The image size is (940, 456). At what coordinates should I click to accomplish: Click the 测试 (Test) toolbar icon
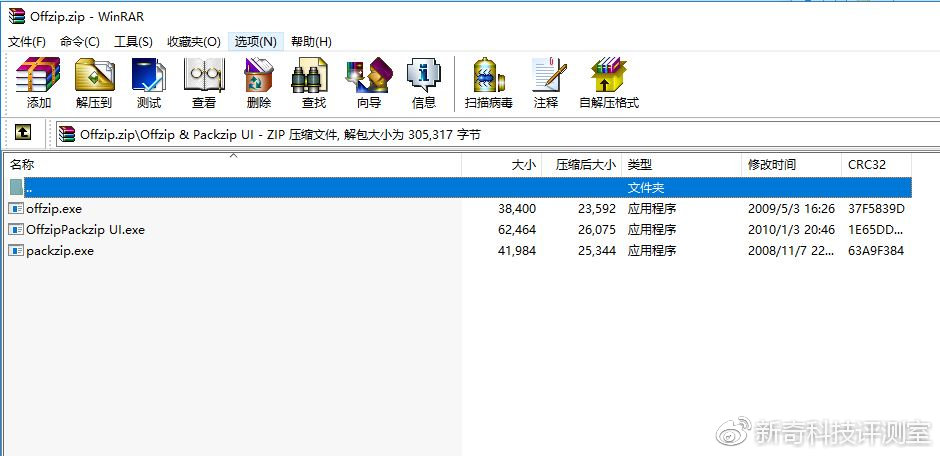click(149, 75)
